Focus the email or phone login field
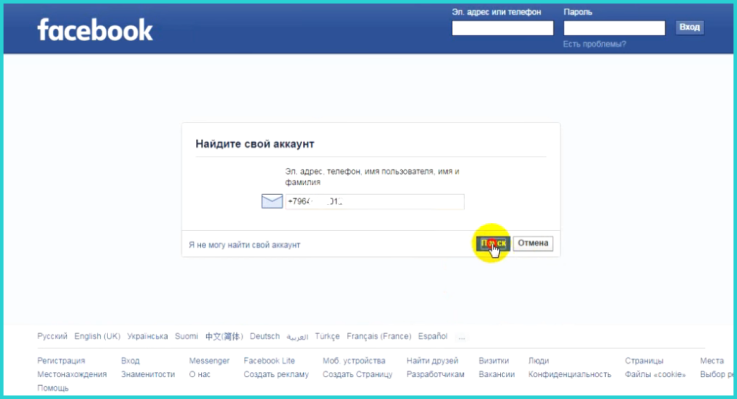 (502, 28)
